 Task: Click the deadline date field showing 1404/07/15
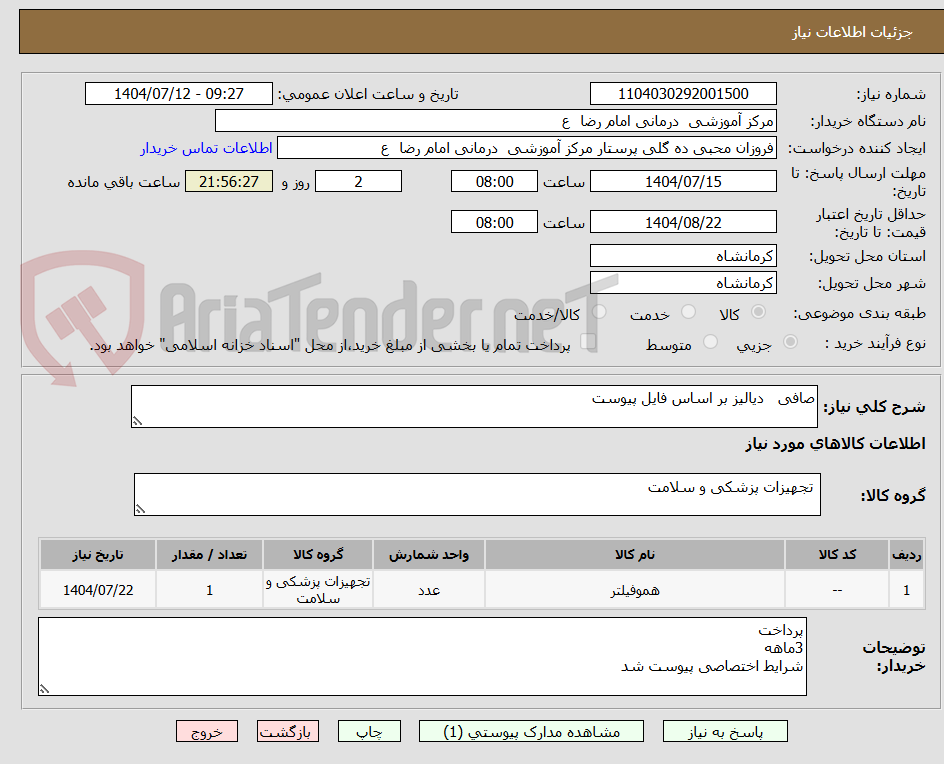click(683, 181)
